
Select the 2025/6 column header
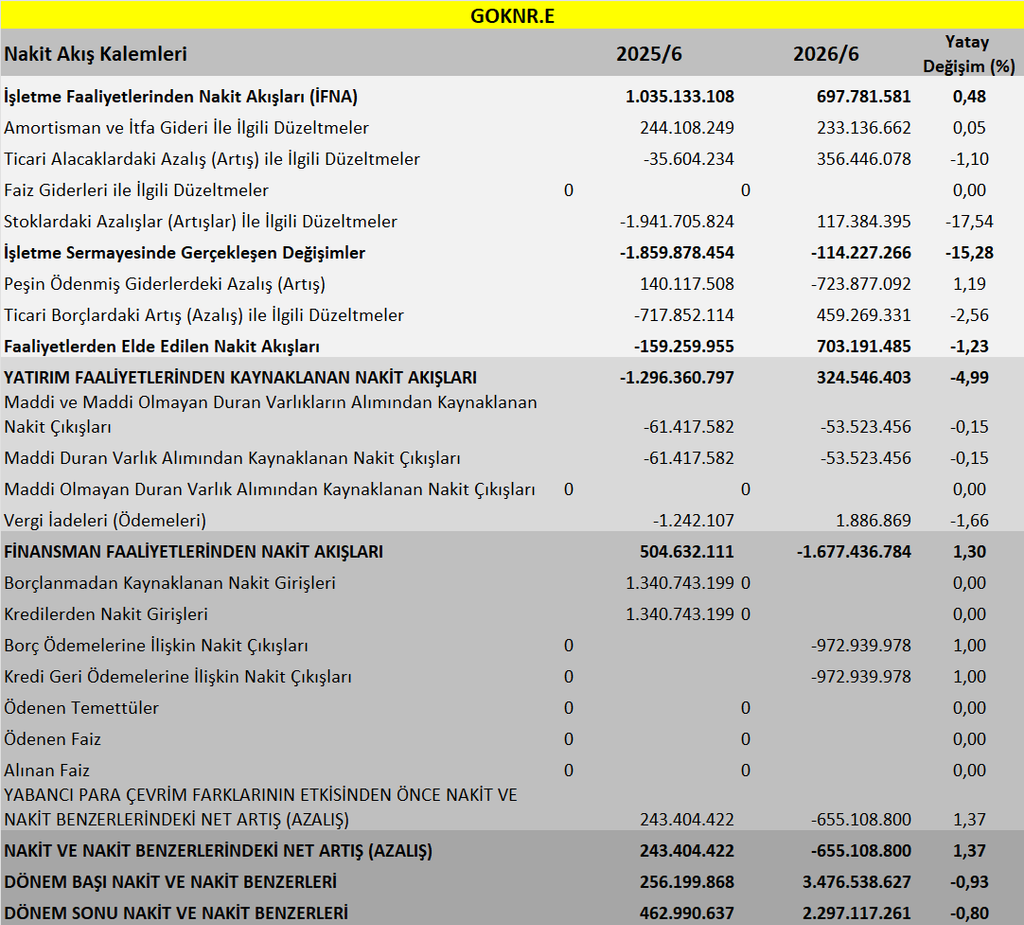[x=648, y=54]
